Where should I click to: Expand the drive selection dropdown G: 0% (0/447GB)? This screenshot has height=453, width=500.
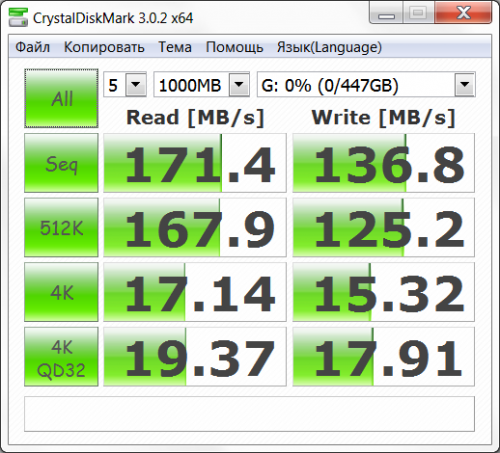(x=465, y=84)
